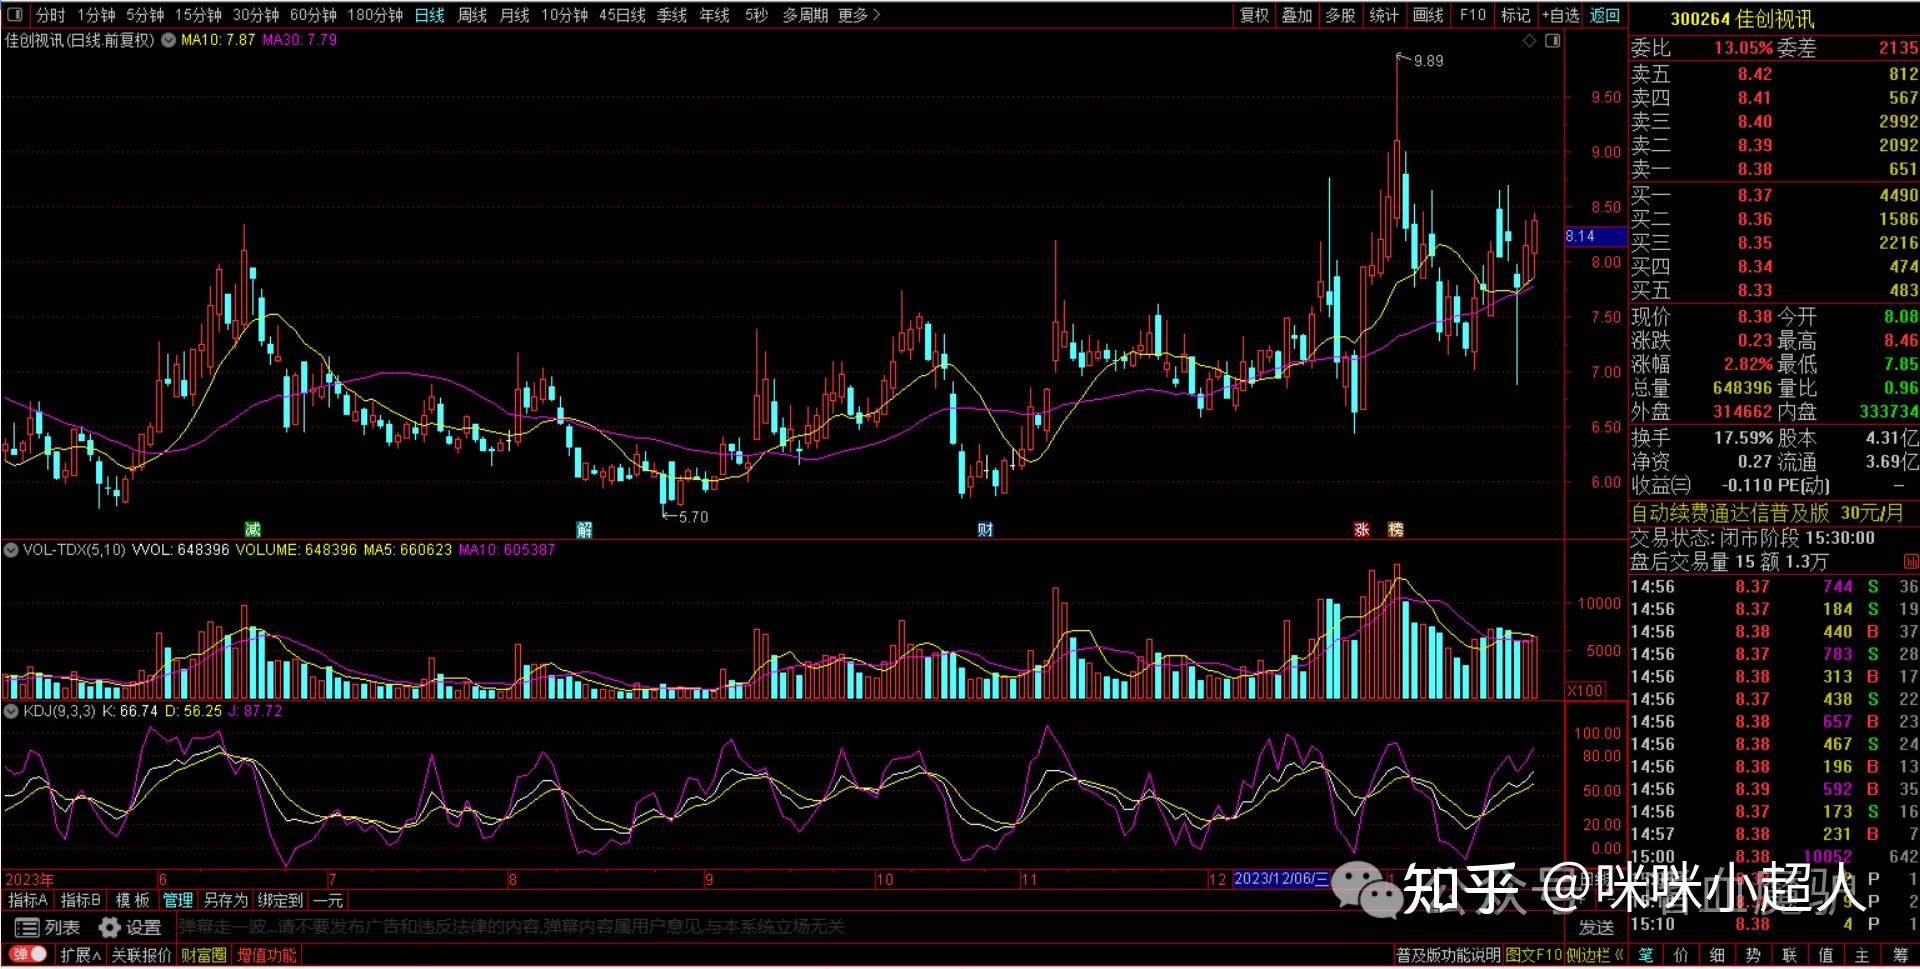Image resolution: width=1920 pixels, height=969 pixels.
Task: Toggle the 弹 bullet-comments switch
Action: [27, 954]
